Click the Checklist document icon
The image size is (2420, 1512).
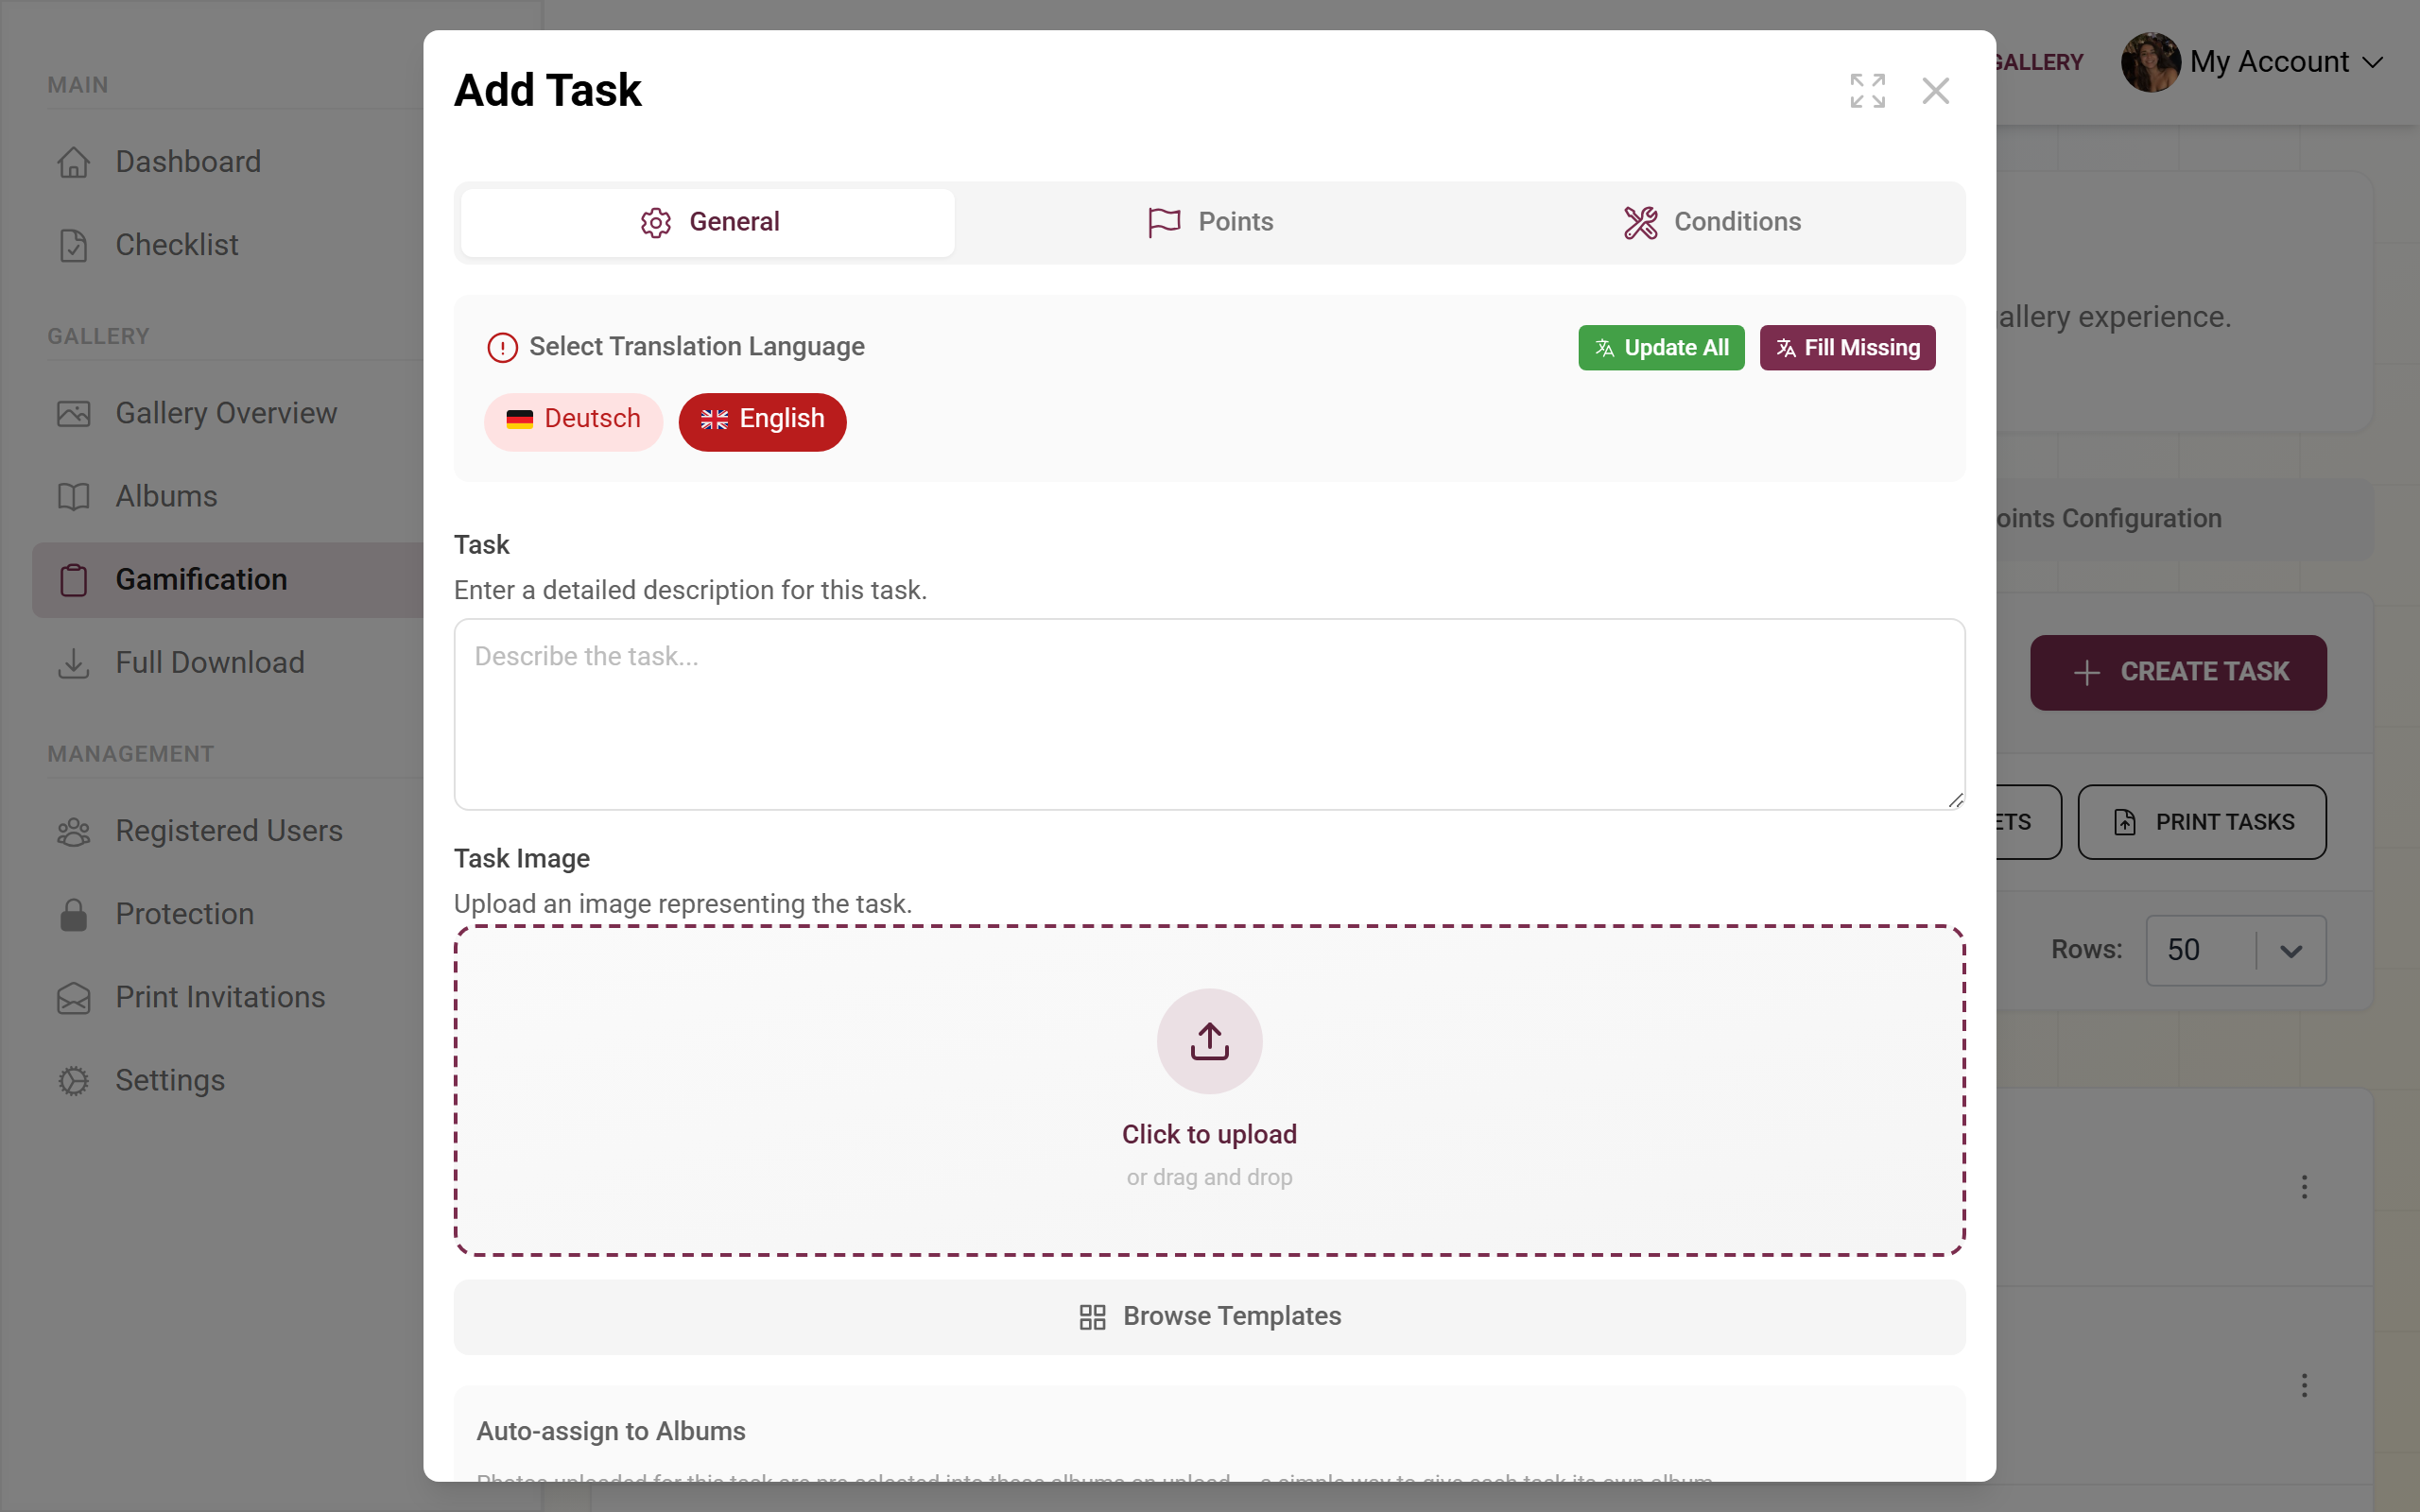(x=73, y=245)
